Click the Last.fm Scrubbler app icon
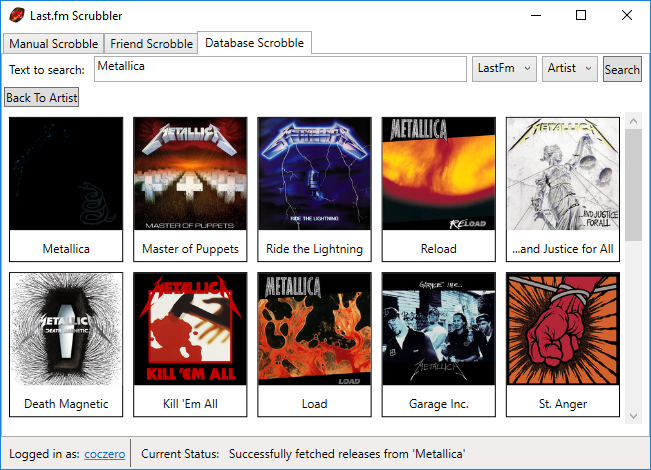The image size is (651, 470). tap(17, 15)
